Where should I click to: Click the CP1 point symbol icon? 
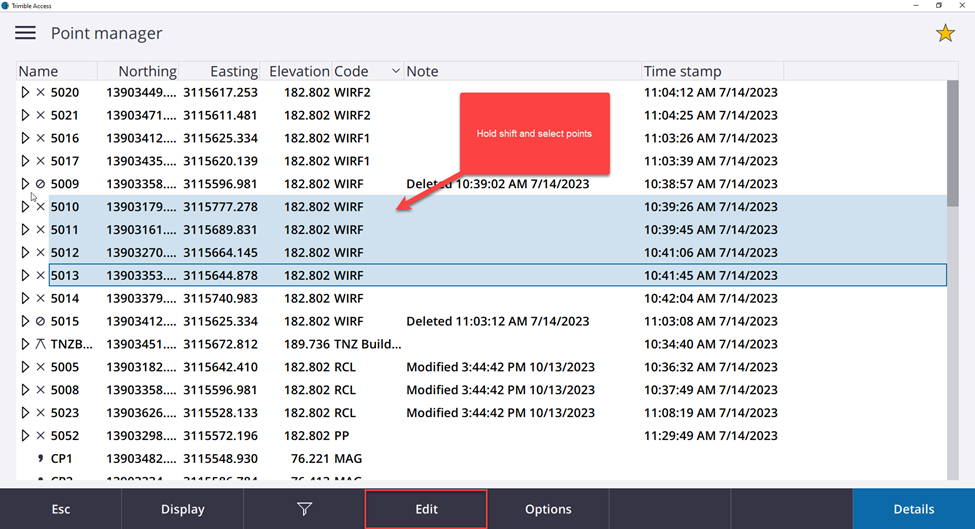tap(40, 458)
